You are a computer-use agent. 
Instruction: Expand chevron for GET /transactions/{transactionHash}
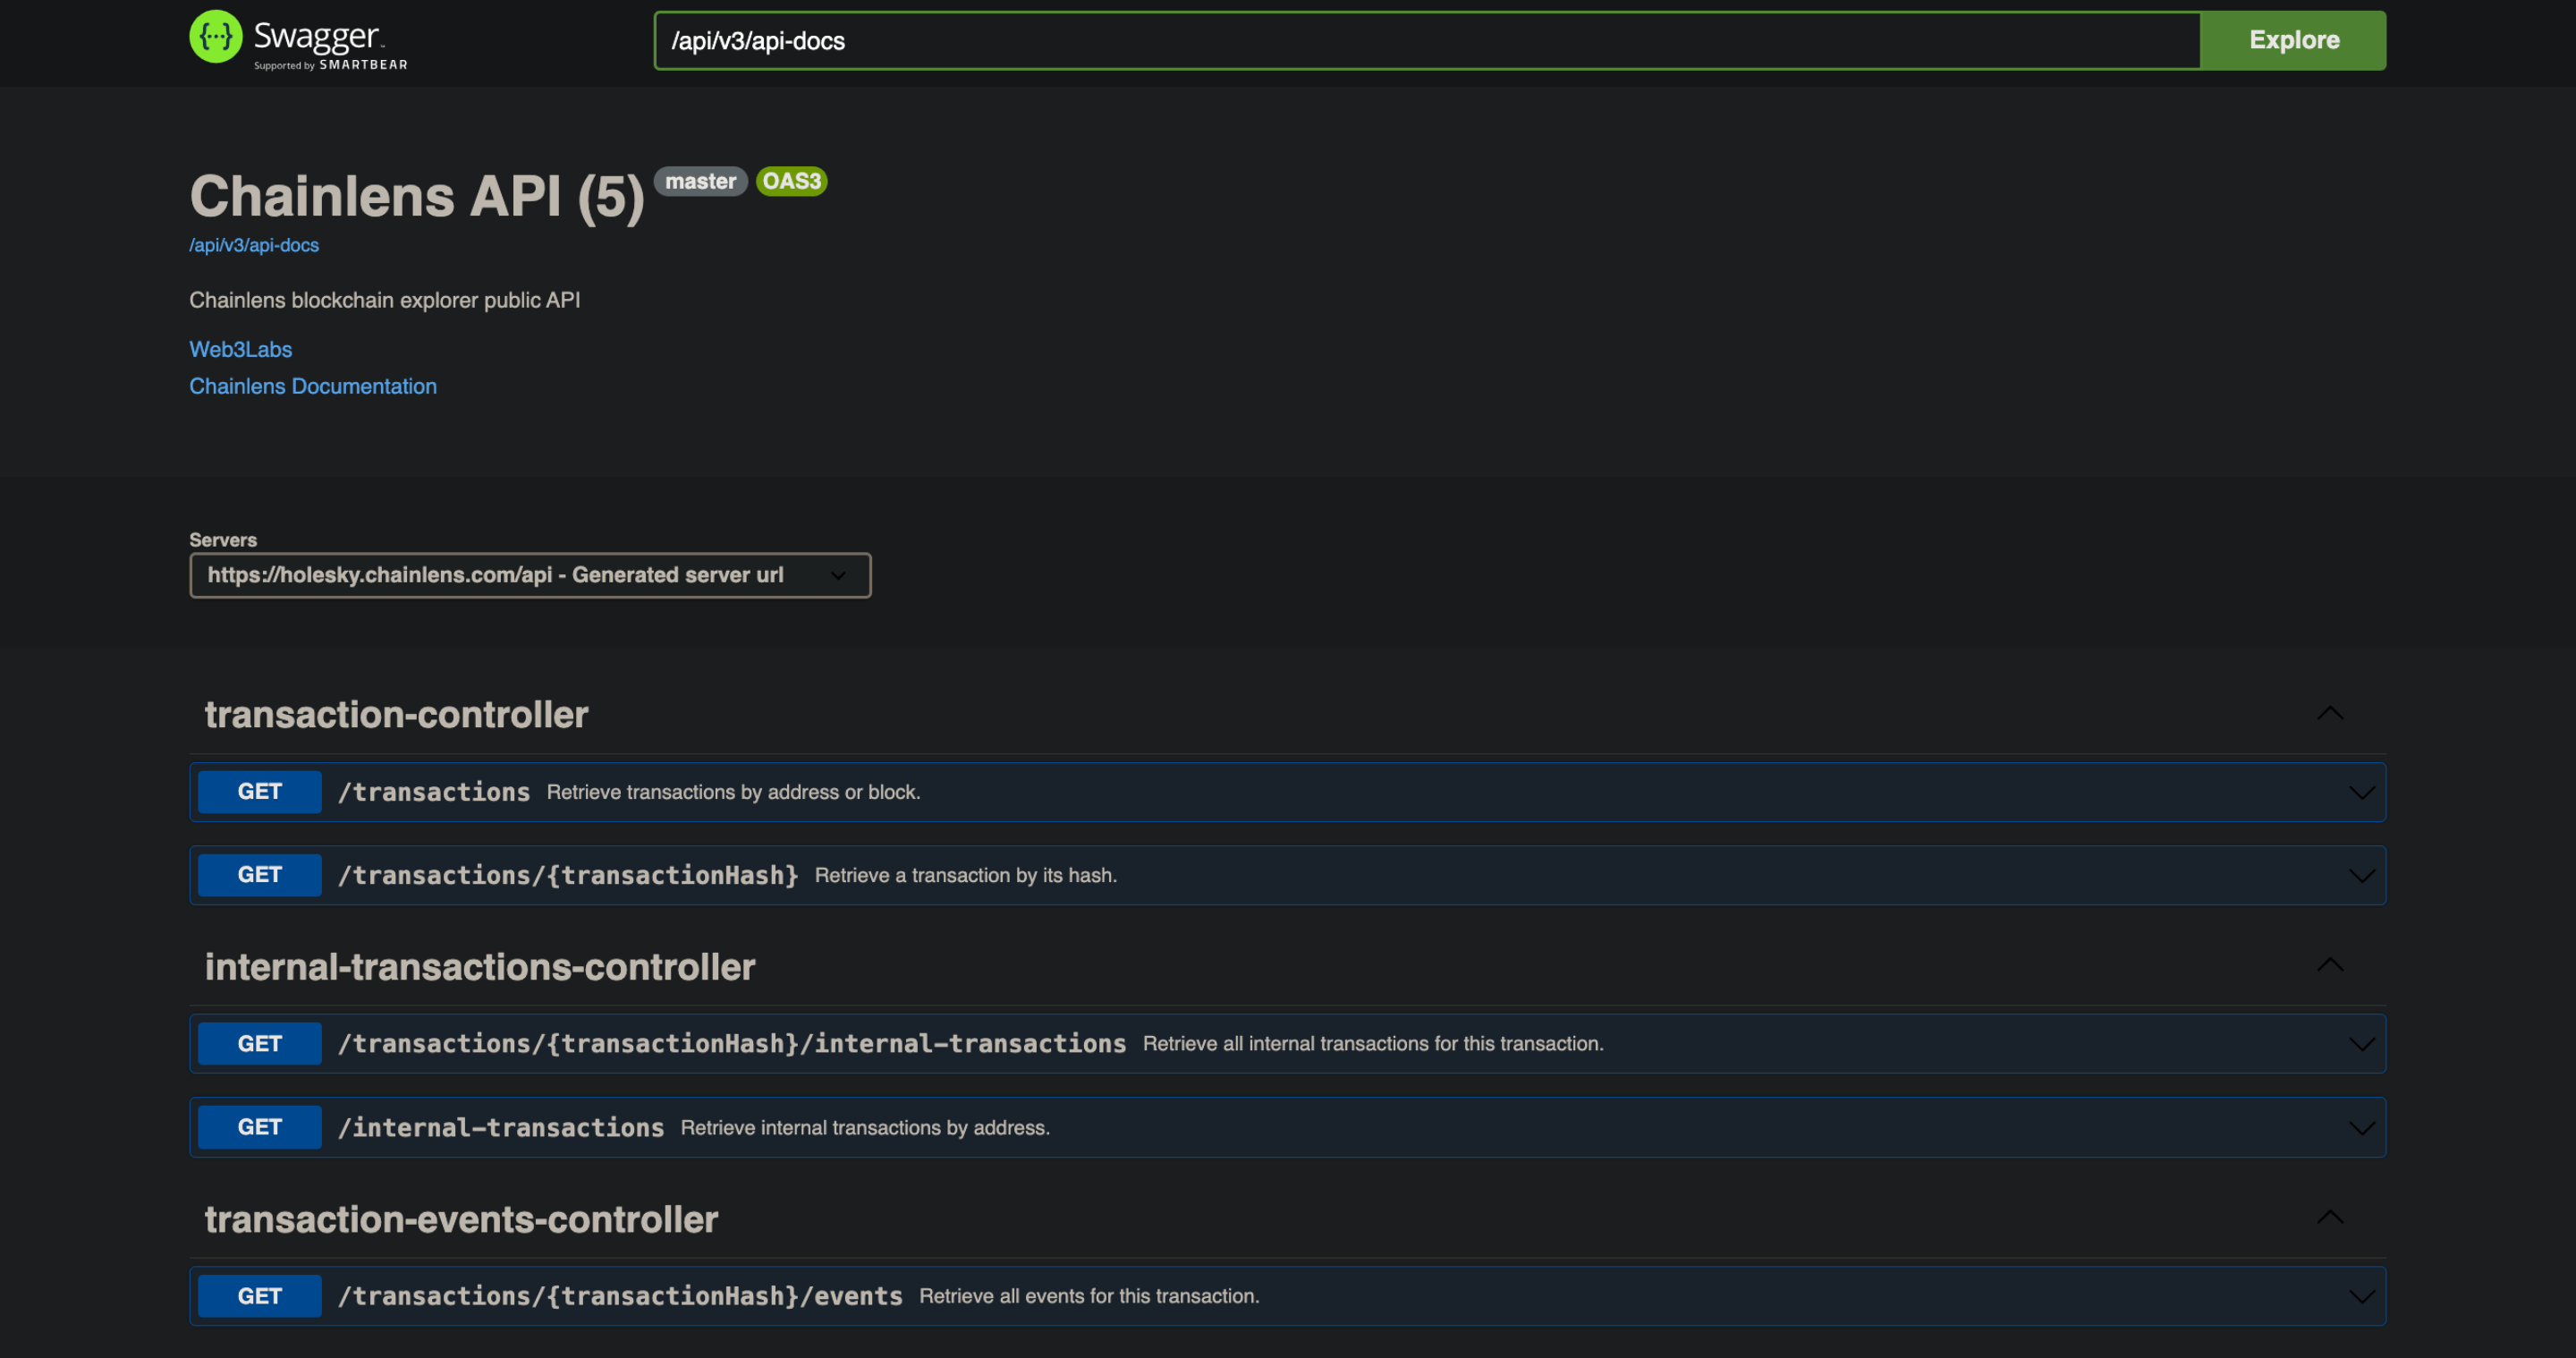tap(2361, 876)
